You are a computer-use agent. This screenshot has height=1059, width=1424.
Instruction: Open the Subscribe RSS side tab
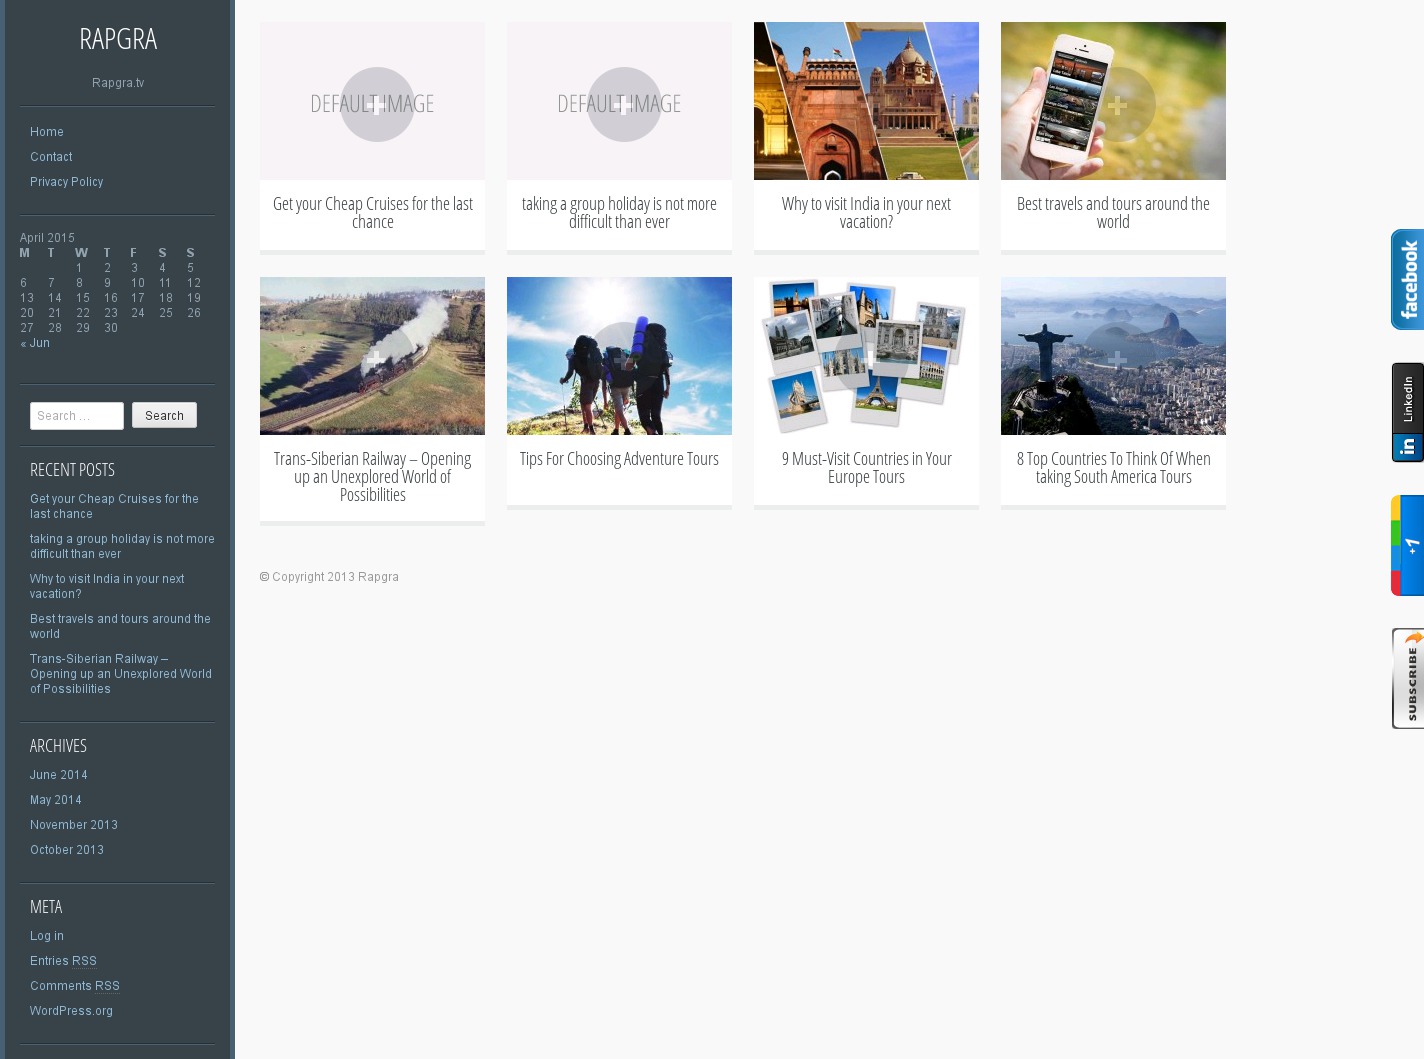[x=1408, y=678]
